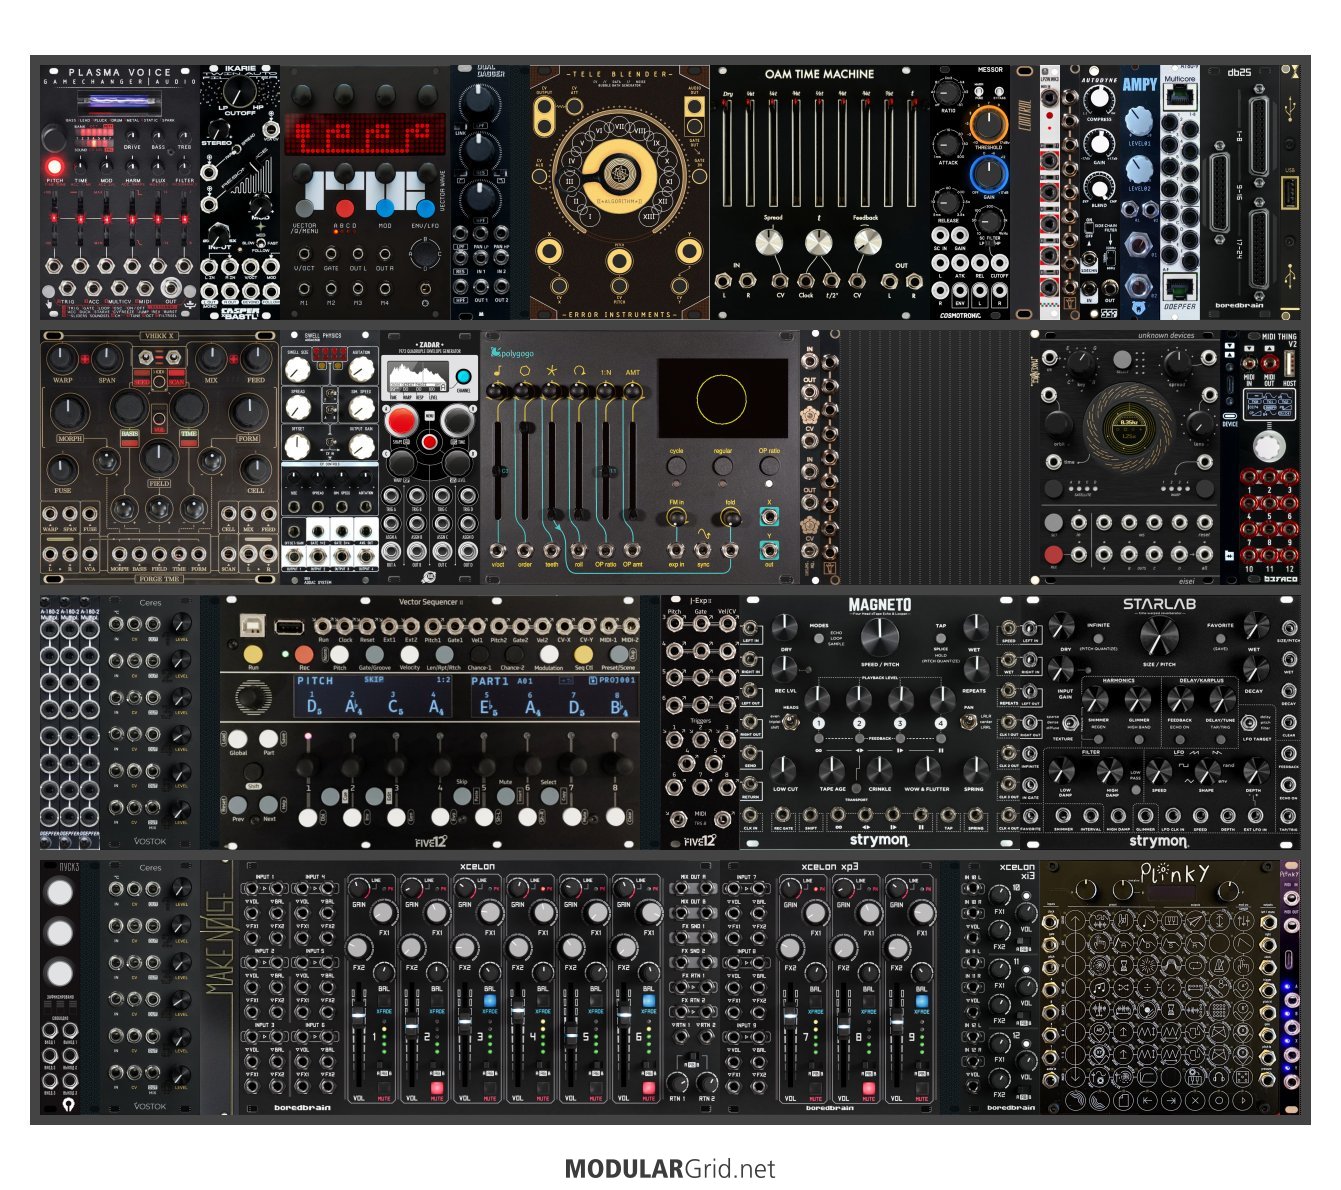Select the white Pitch button on Vector Sequencer

tap(340, 654)
